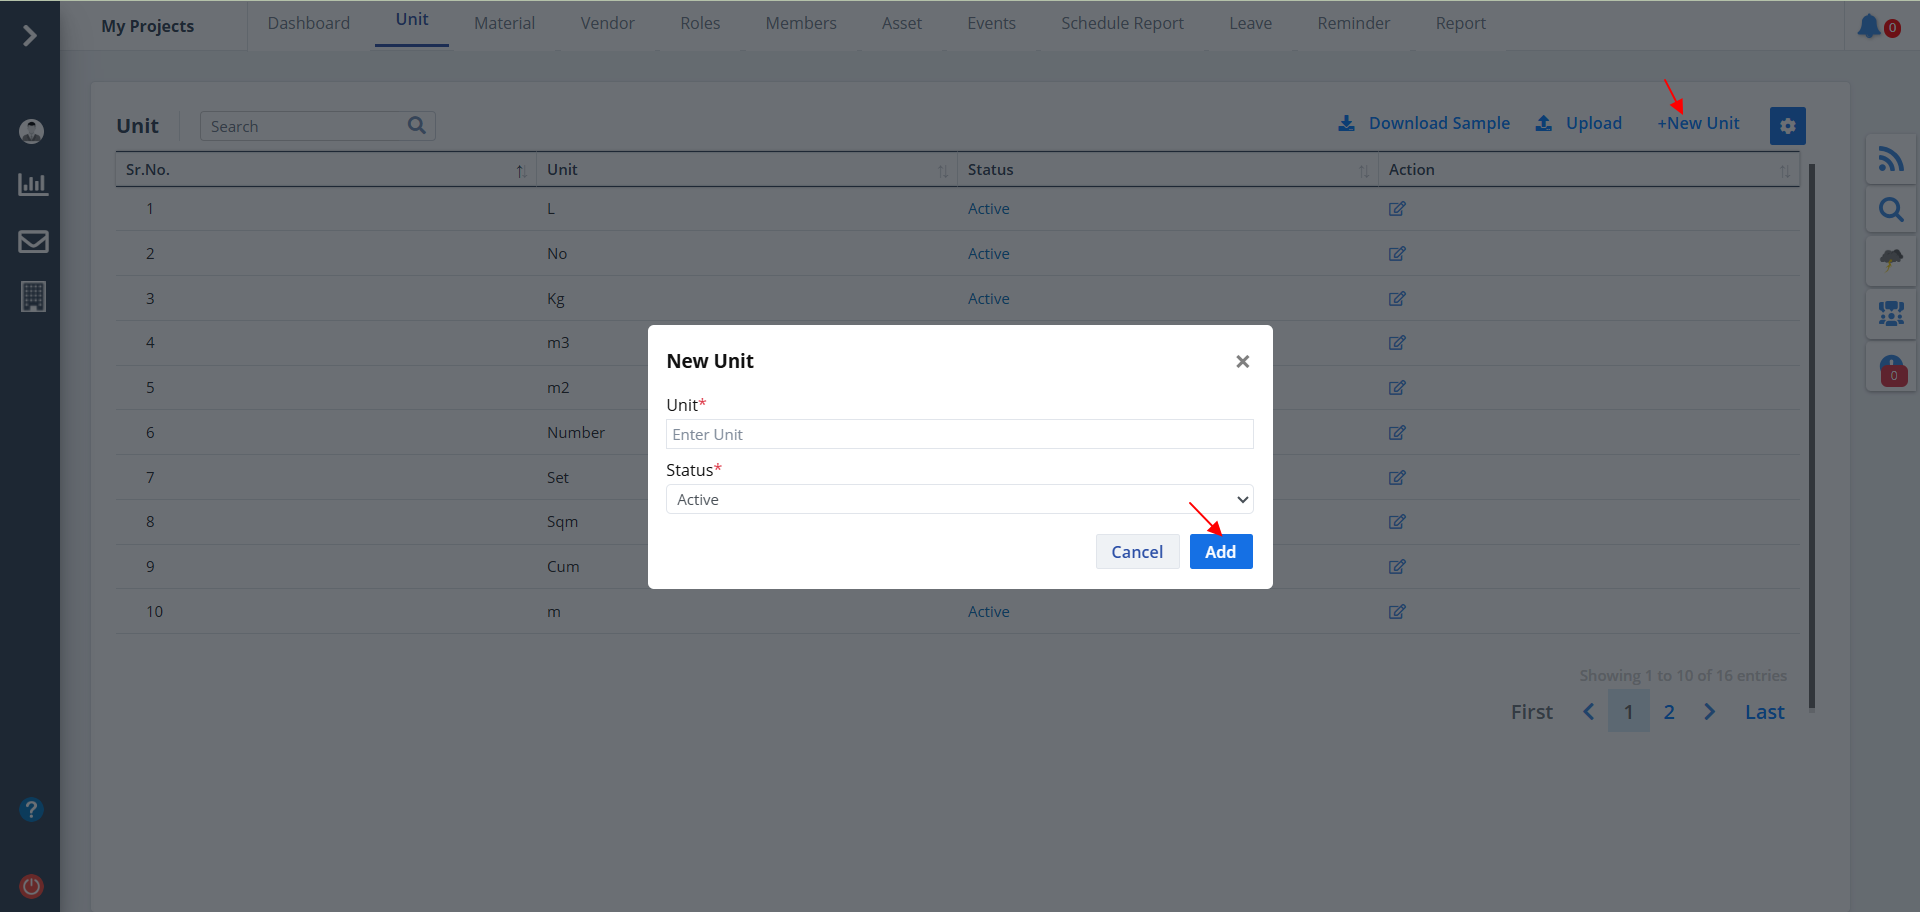Click the Enter Unit text field
Viewport: 1920px width, 912px height.
(958, 434)
